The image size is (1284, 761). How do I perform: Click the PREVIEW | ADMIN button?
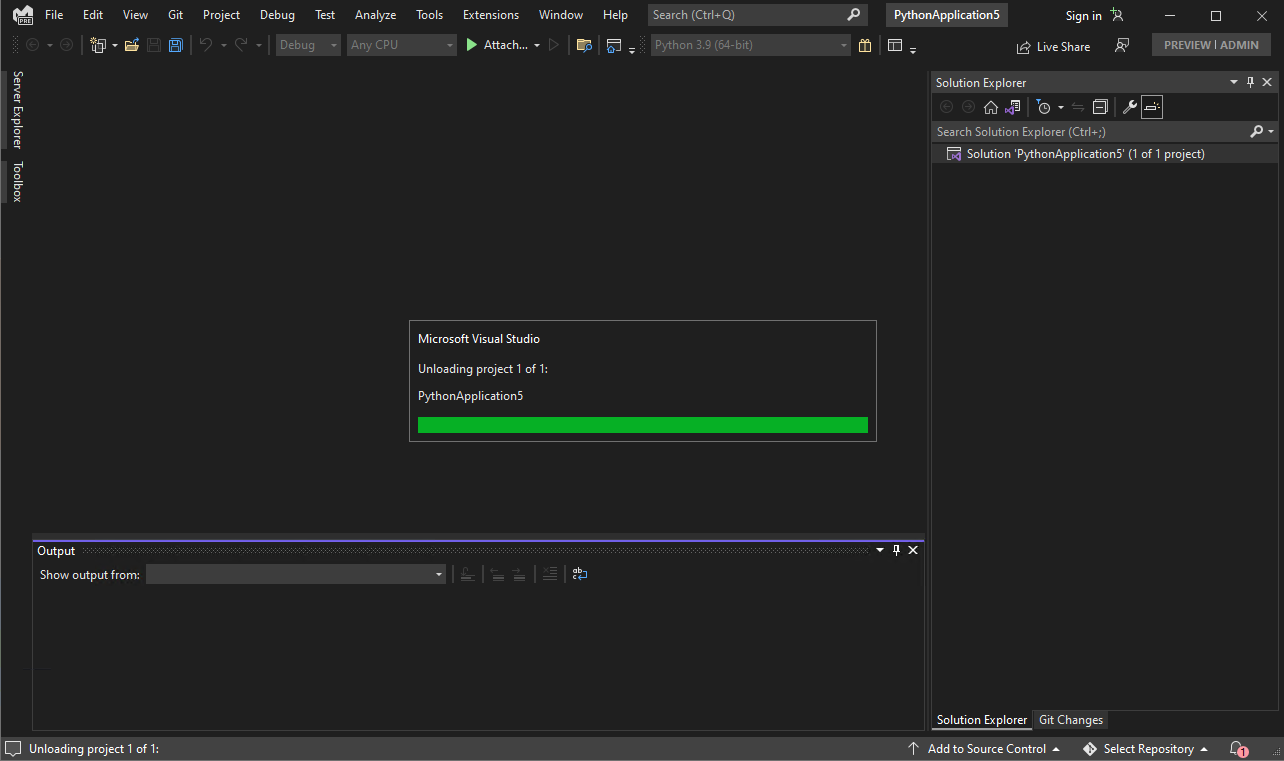click(x=1211, y=45)
